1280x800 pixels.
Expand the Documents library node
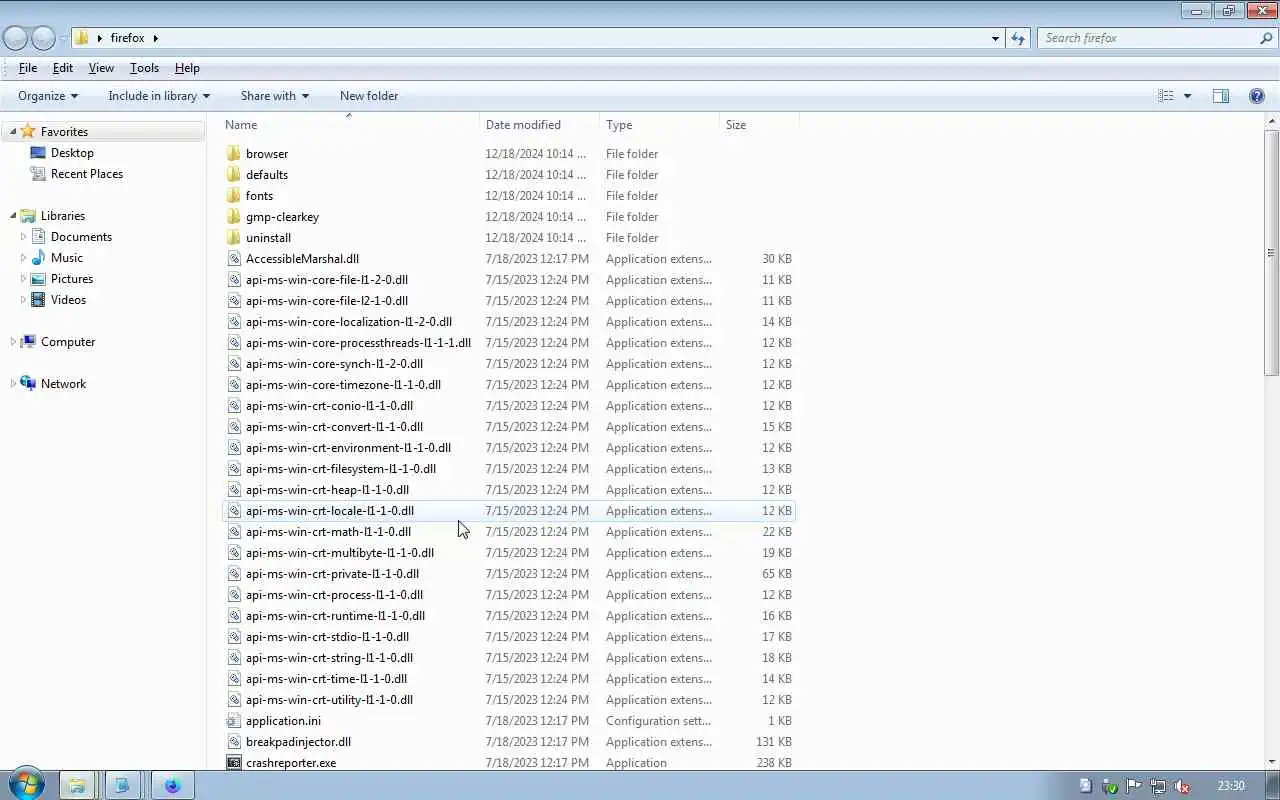tap(23, 237)
